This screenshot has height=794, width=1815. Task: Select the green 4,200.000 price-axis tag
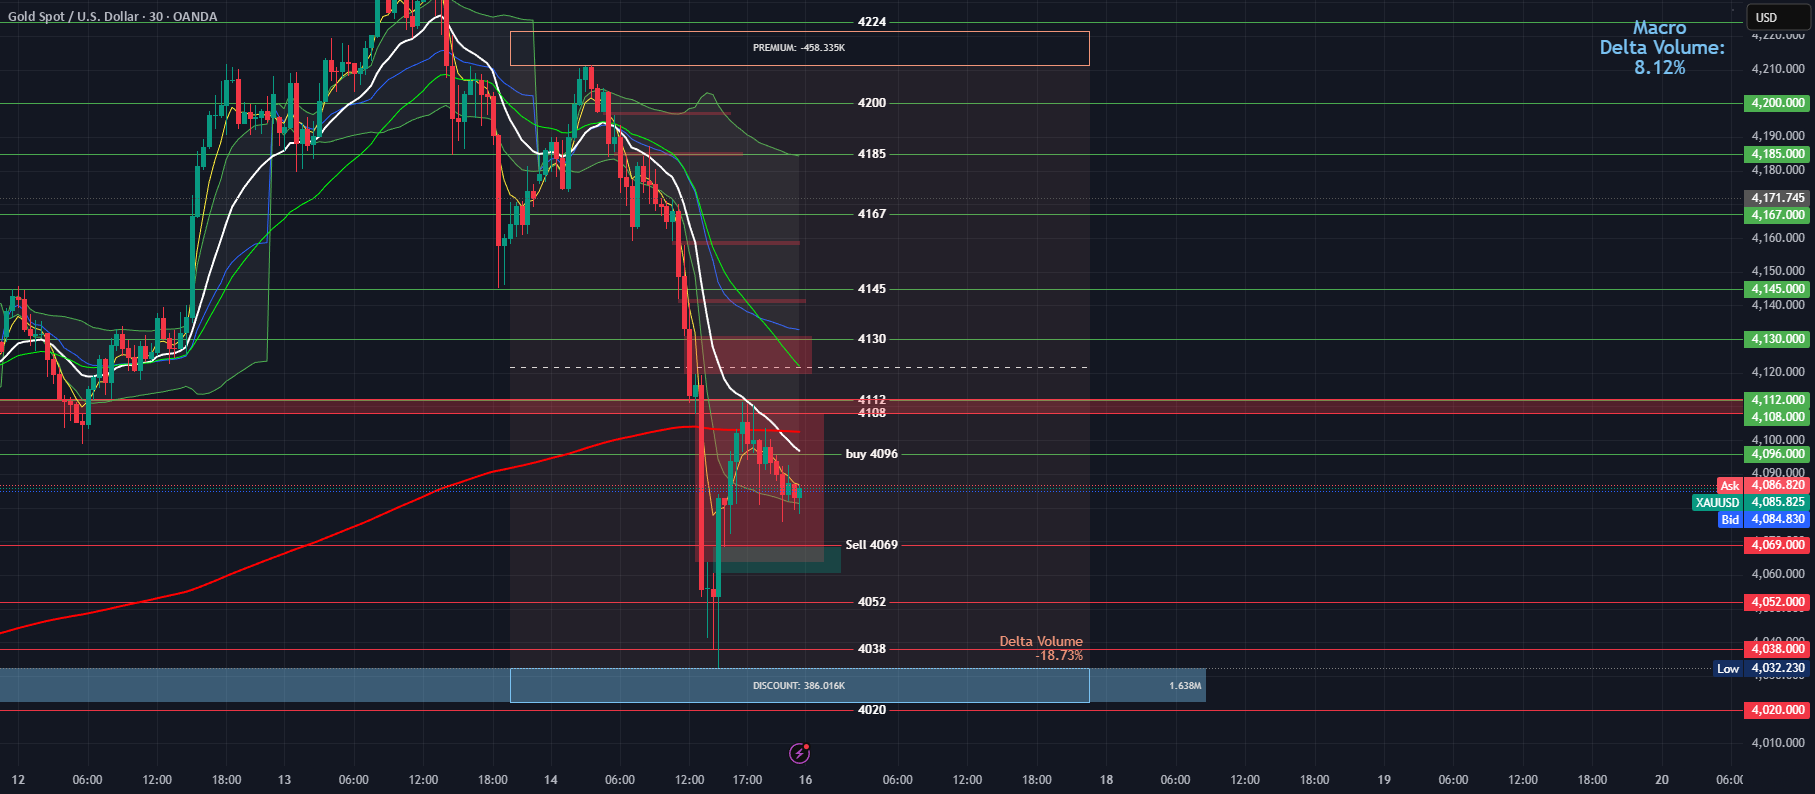point(1777,103)
